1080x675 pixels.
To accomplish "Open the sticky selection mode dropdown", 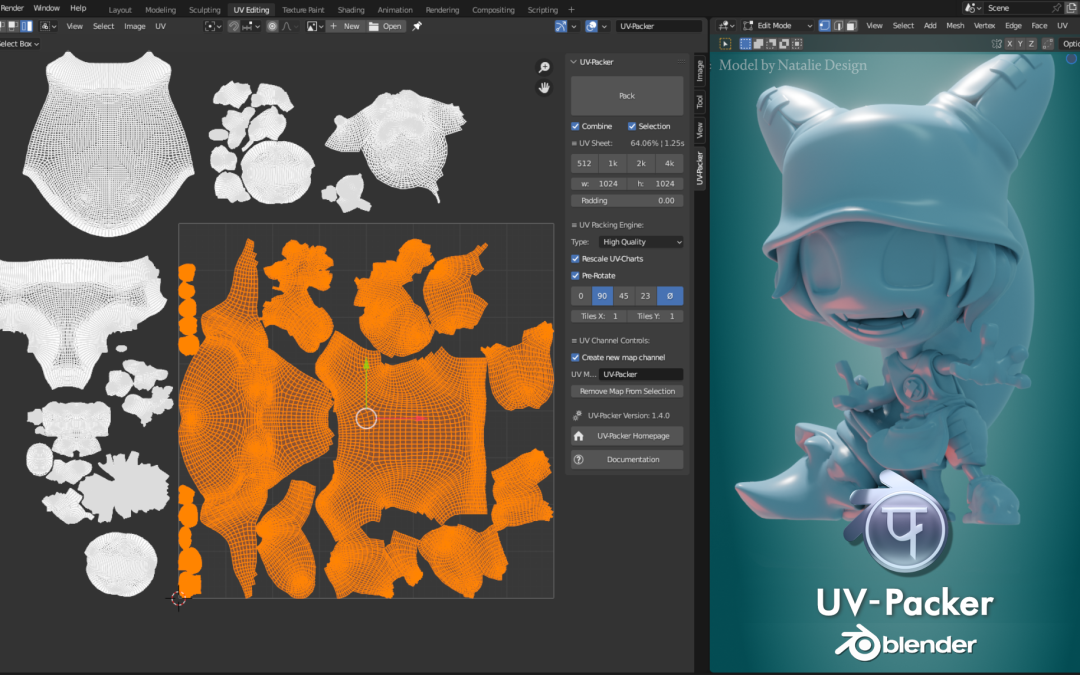I will [48, 26].
